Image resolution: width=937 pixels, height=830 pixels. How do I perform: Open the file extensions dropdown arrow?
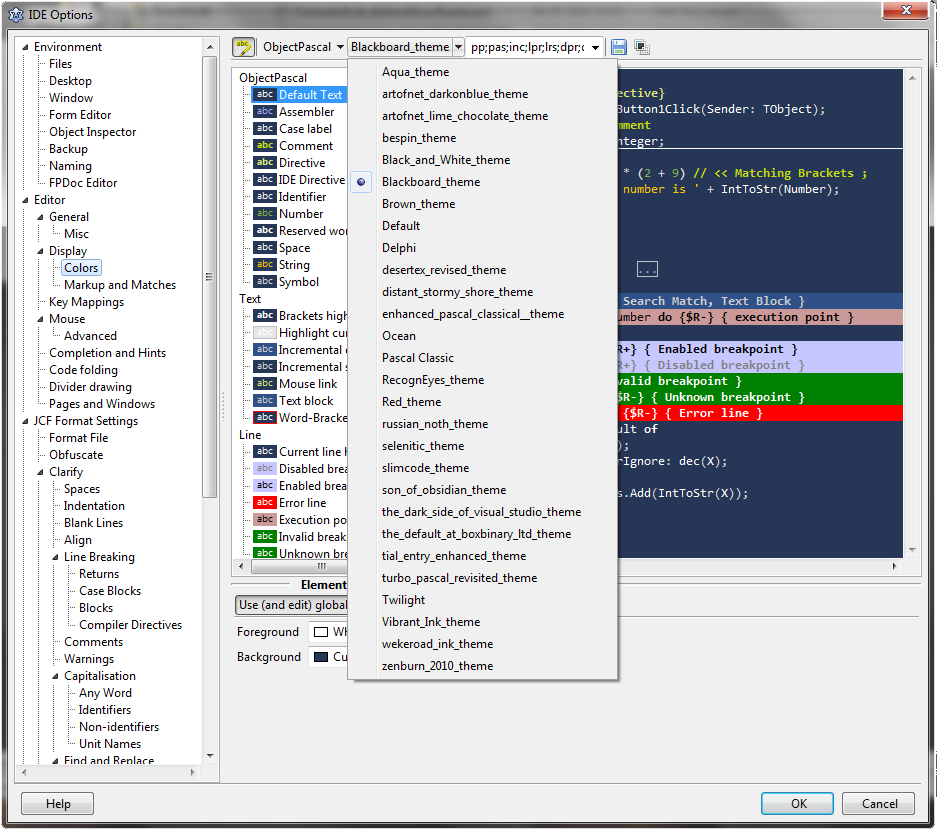(x=595, y=47)
